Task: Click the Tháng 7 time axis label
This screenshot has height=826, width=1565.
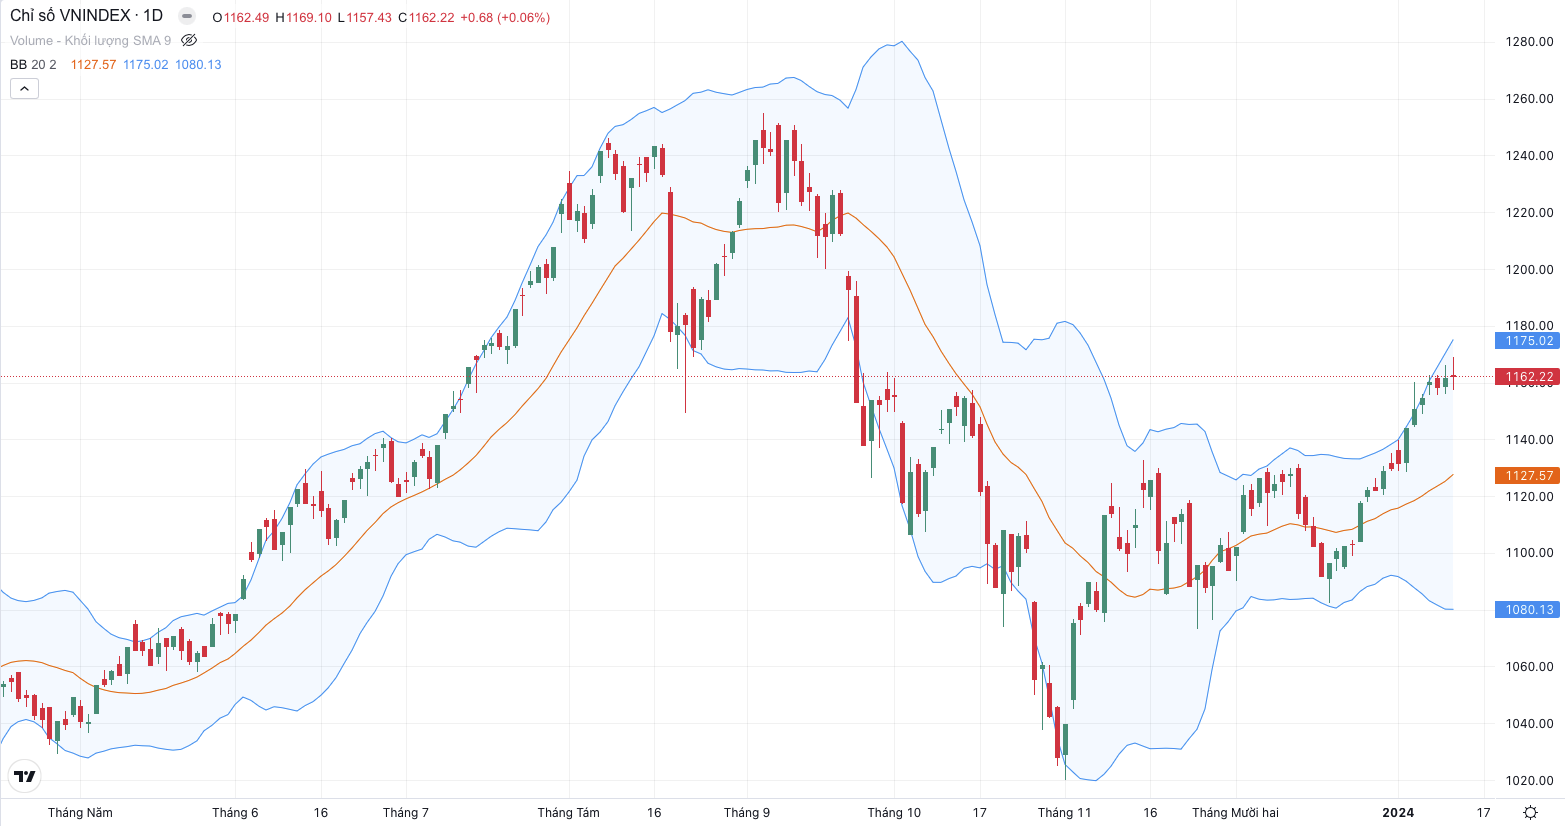Action: 405,812
